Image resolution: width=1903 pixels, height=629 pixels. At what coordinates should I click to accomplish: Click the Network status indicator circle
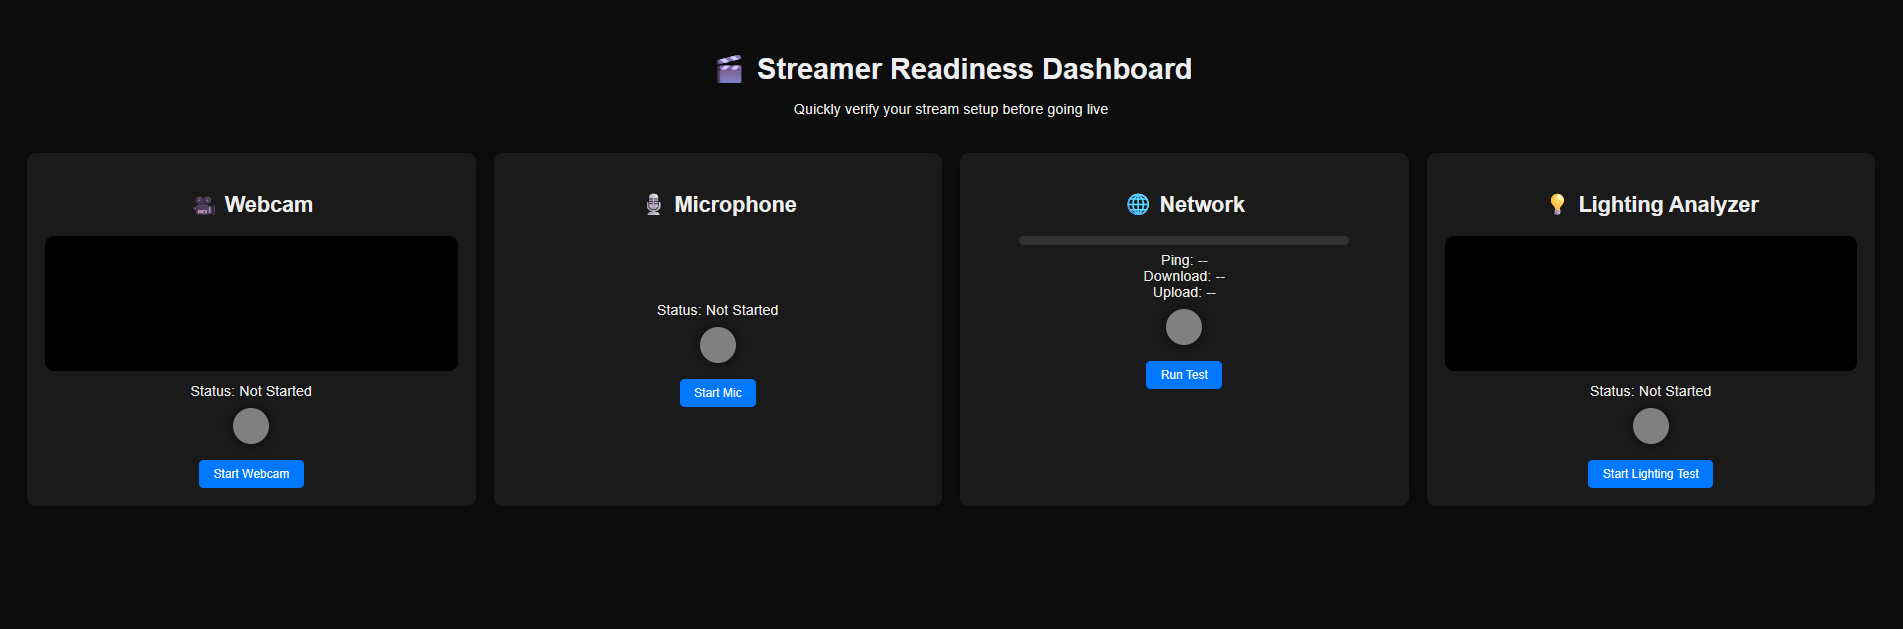(x=1183, y=327)
